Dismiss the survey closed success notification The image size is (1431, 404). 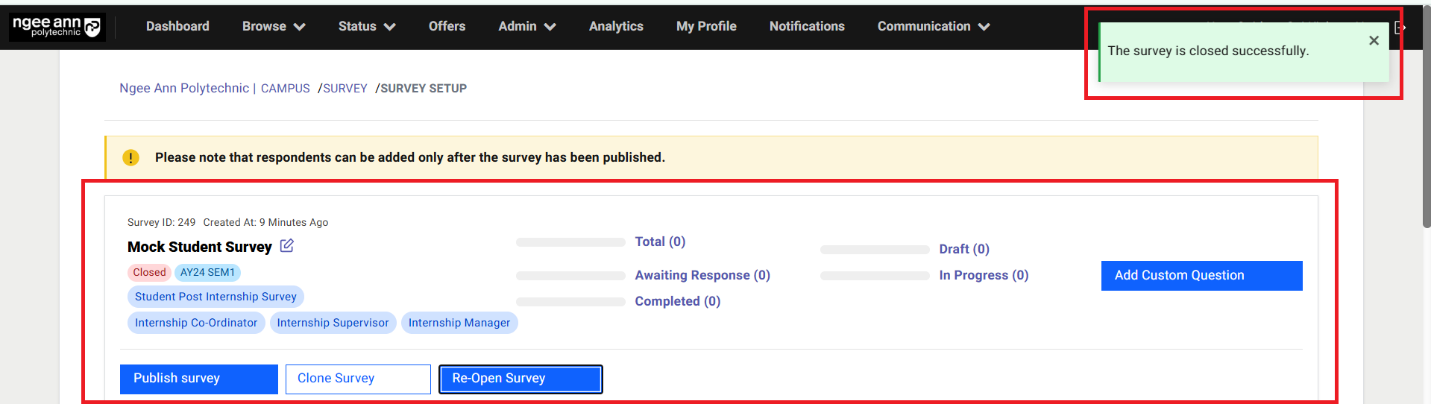(1373, 41)
